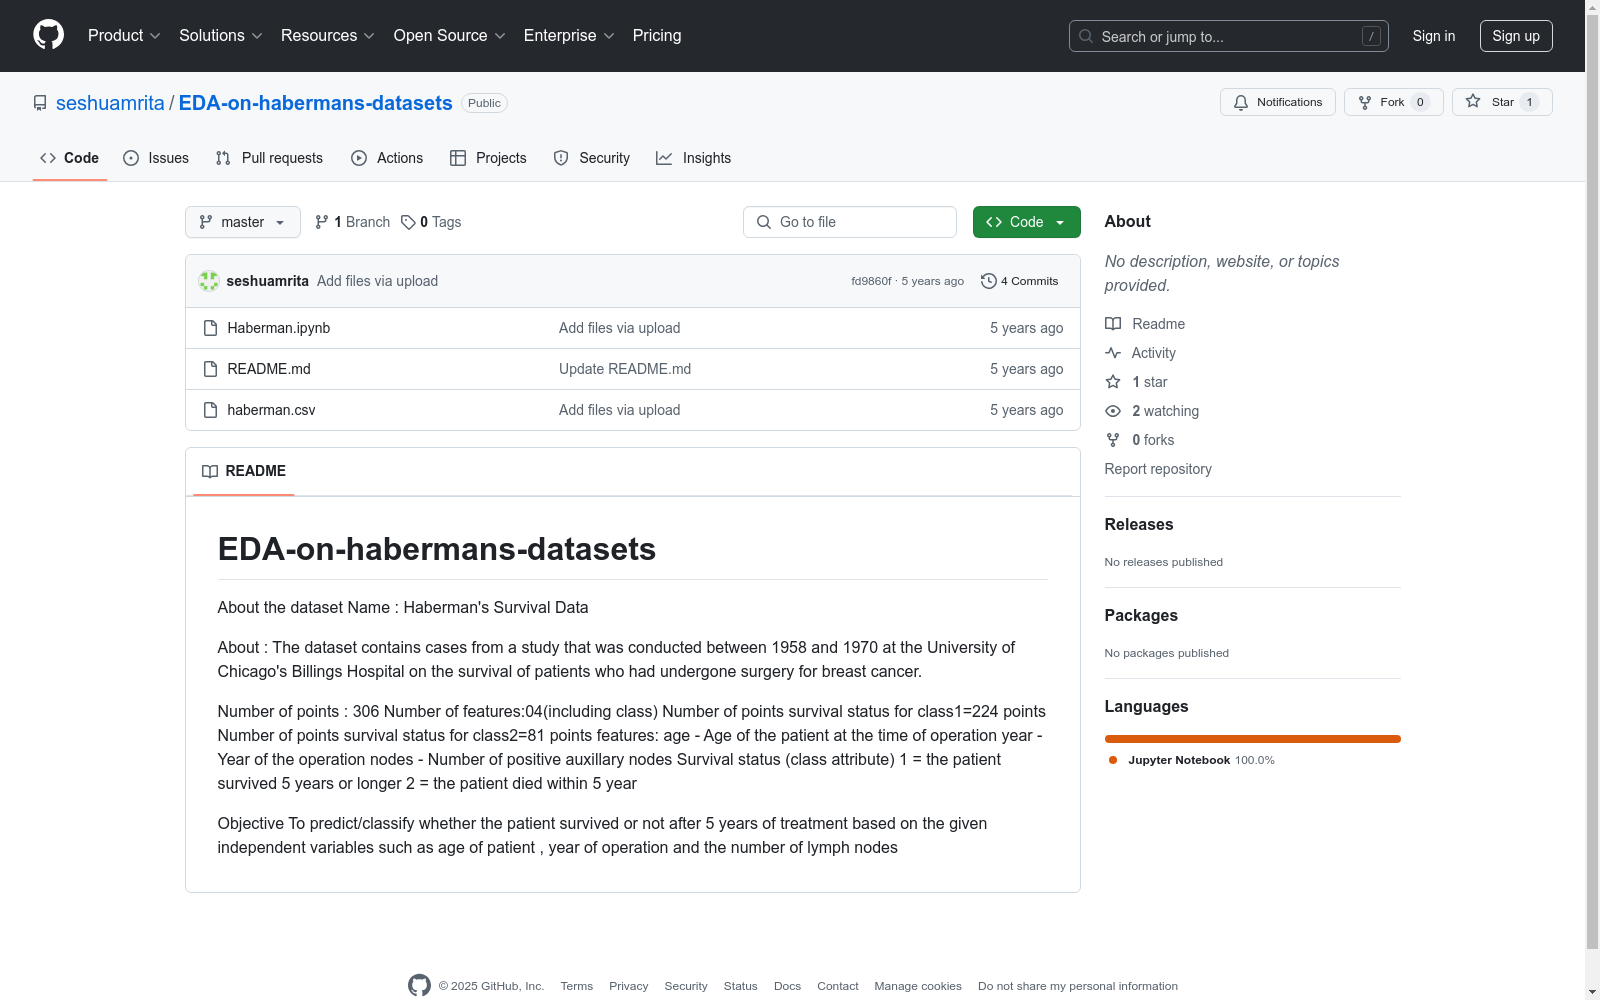Click the repository icon beside seshuamrita
Viewport: 1600px width, 1000px height.
40,103
